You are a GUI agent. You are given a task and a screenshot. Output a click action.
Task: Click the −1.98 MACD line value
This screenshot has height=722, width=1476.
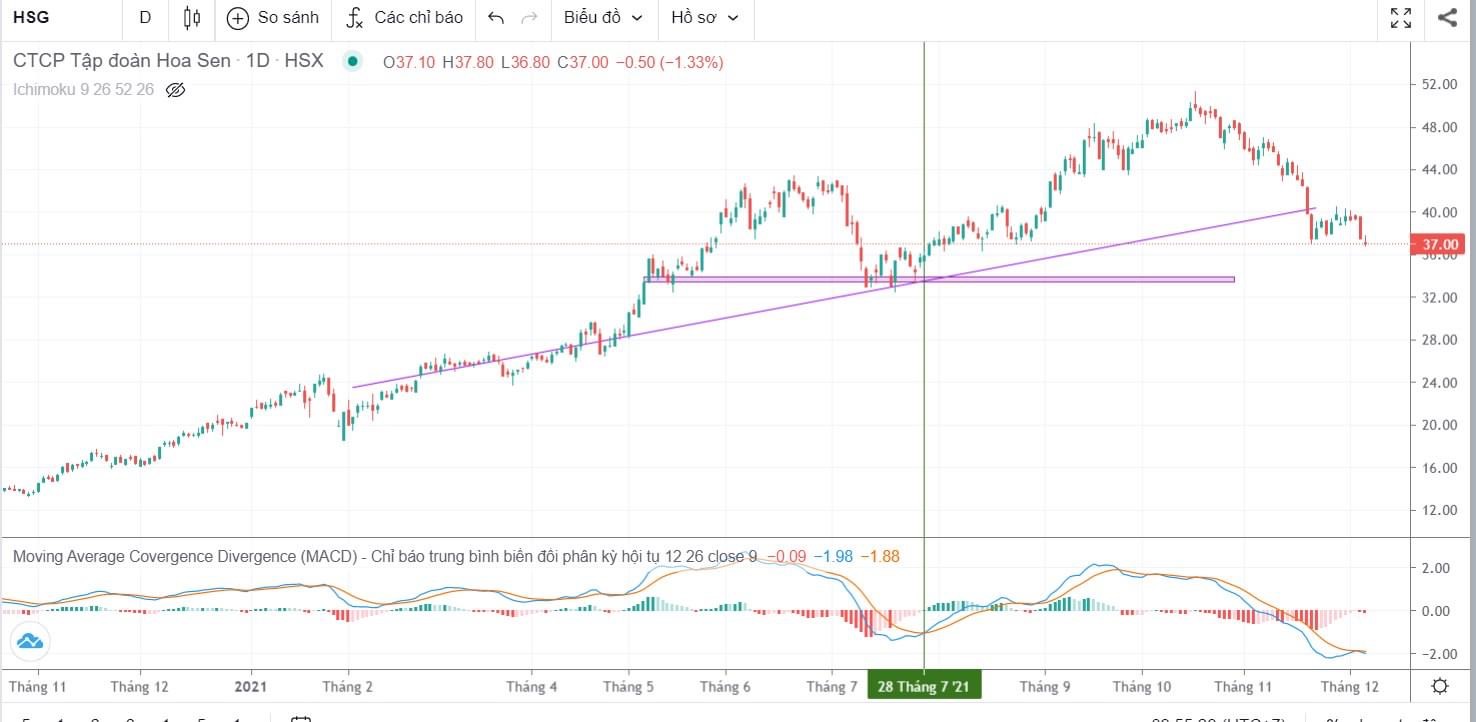[x=832, y=556]
